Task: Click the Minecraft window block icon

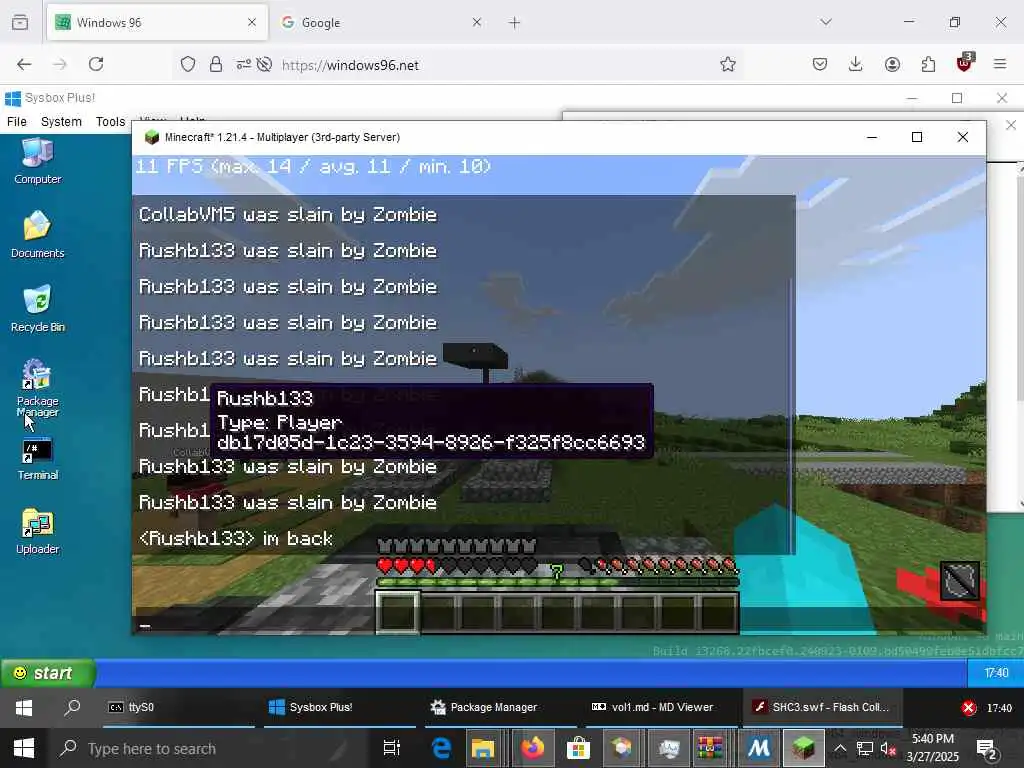Action: click(x=152, y=137)
